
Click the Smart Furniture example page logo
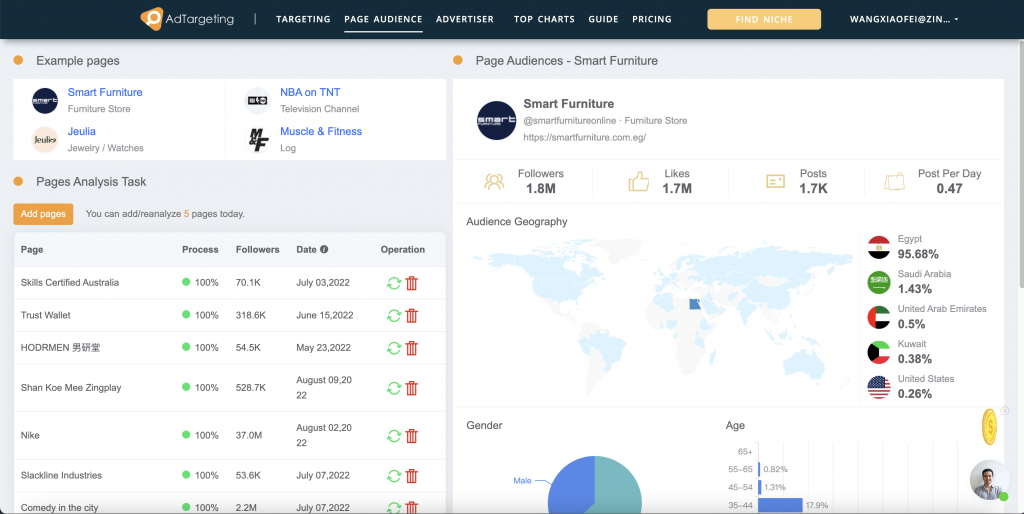click(45, 101)
